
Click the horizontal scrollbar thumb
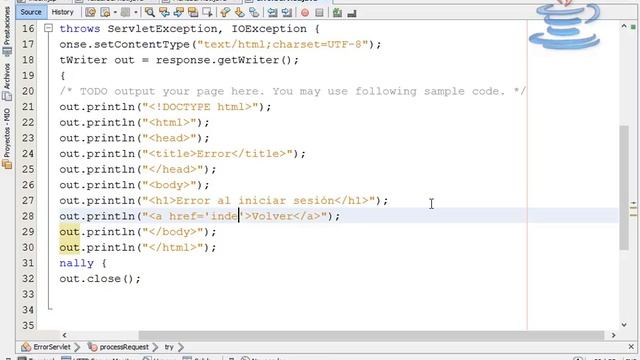pos(371,335)
